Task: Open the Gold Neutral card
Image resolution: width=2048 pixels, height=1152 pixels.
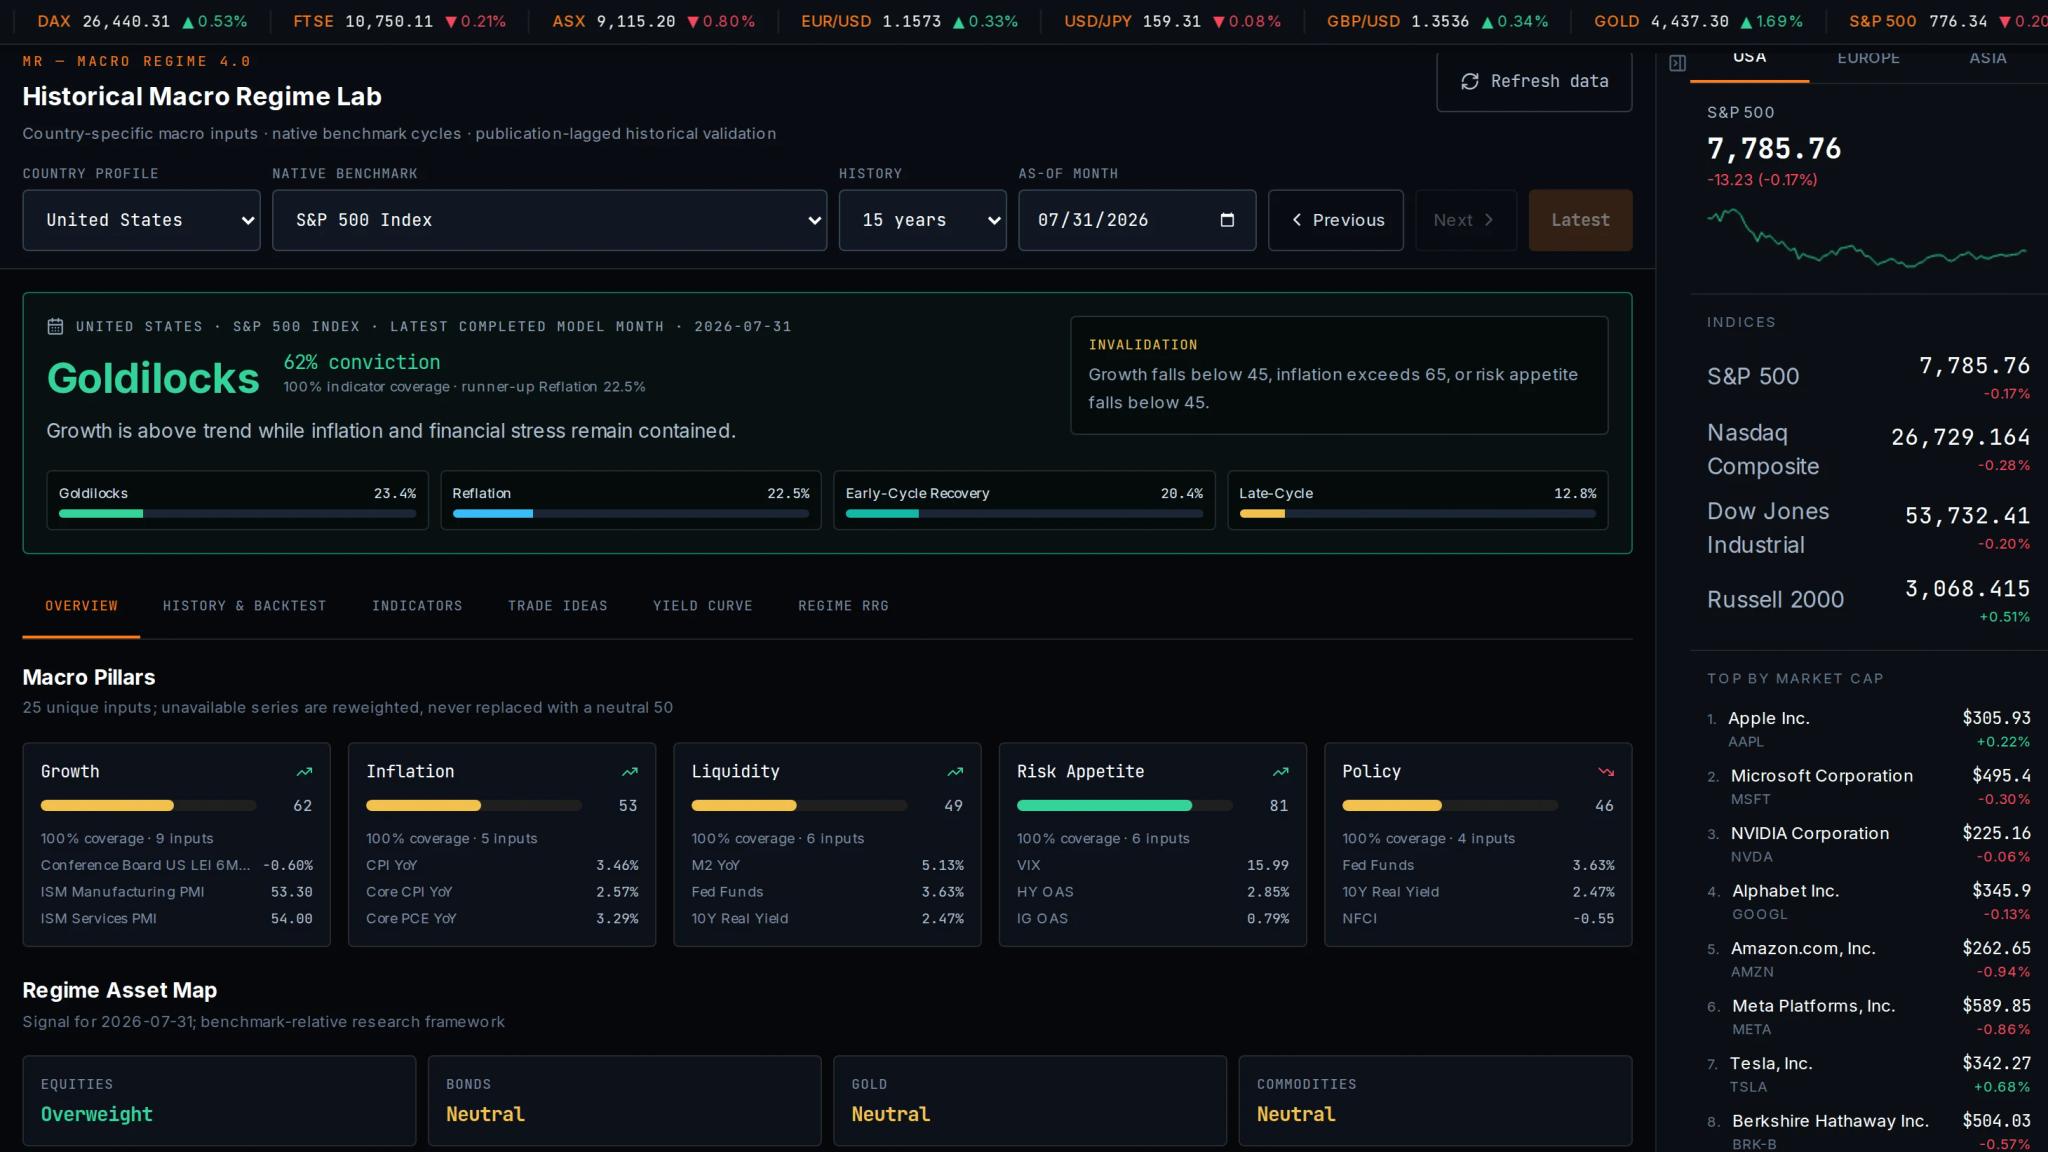Action: click(1030, 1100)
